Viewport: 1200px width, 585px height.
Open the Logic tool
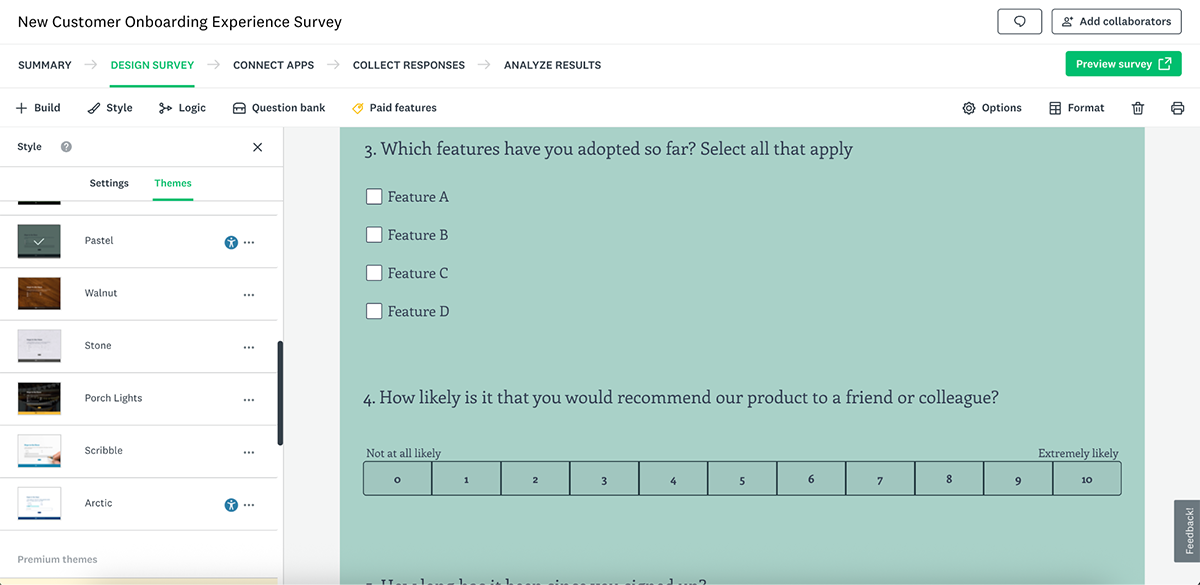coord(182,107)
